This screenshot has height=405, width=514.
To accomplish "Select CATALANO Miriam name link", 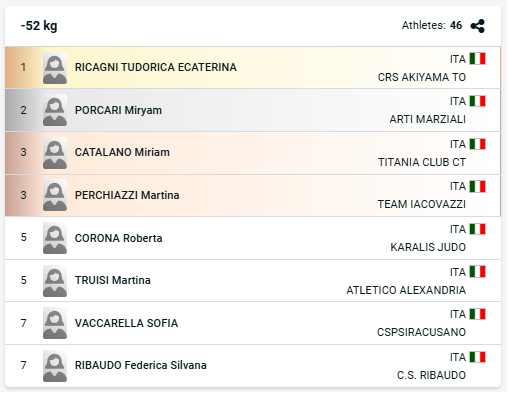I will [122, 152].
